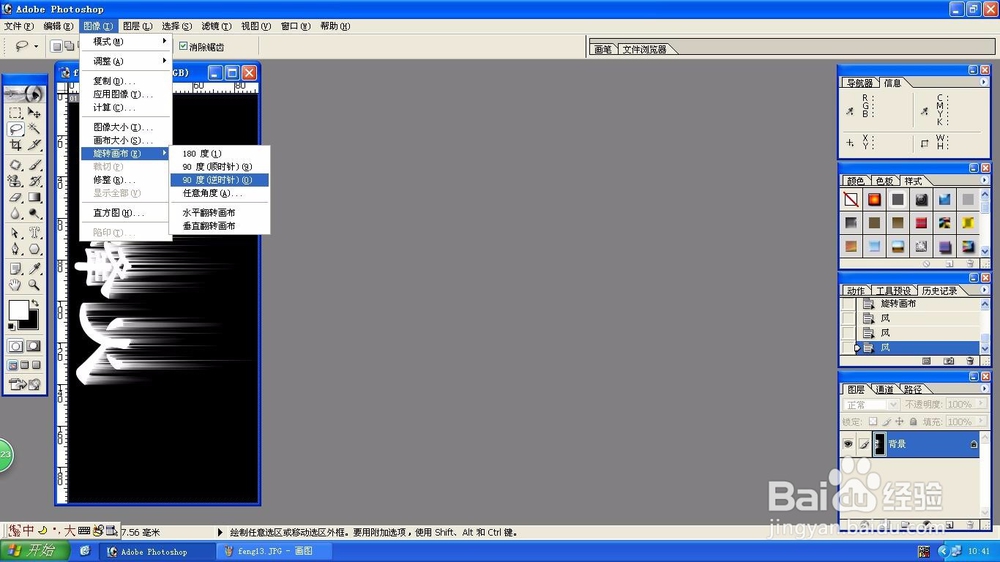Screen dimensions: 1000x562
Task: Open the 滤镜 menu in menu bar
Action: (216, 26)
